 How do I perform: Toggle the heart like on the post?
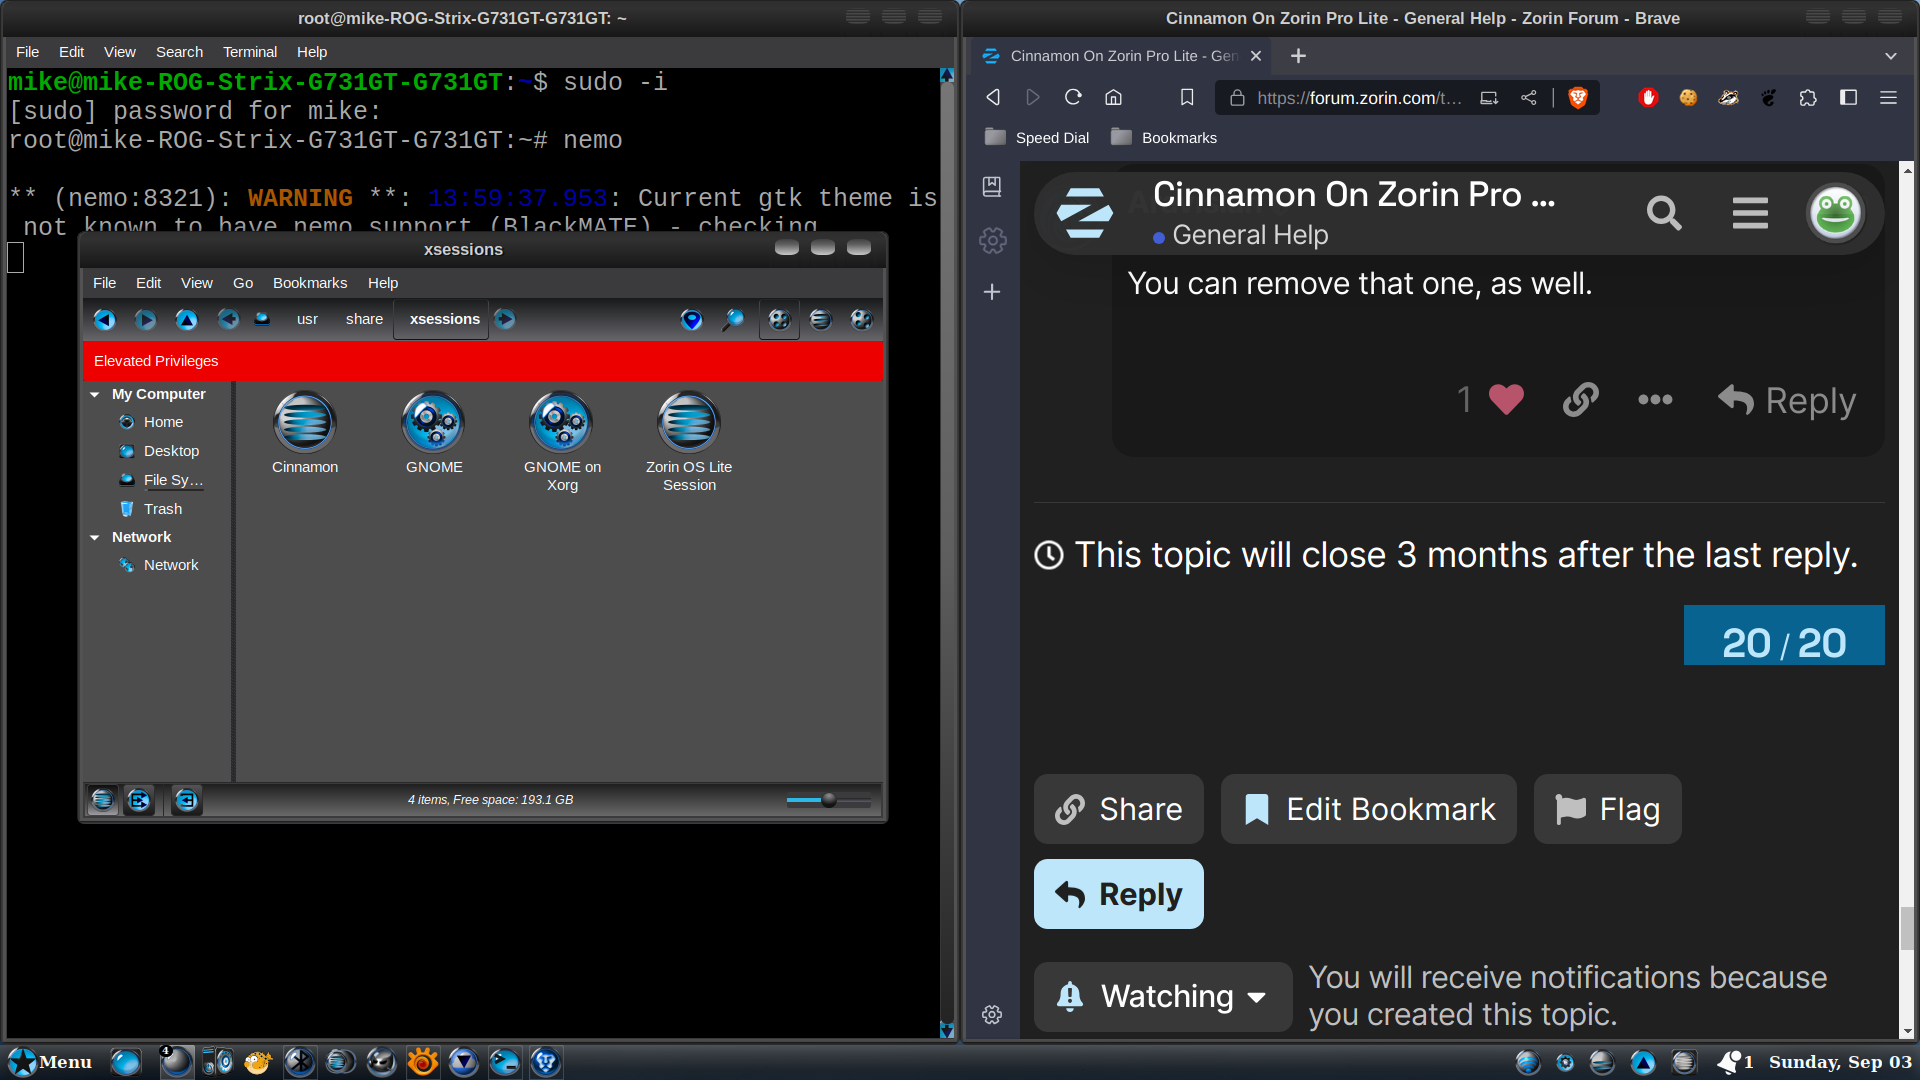point(1506,399)
